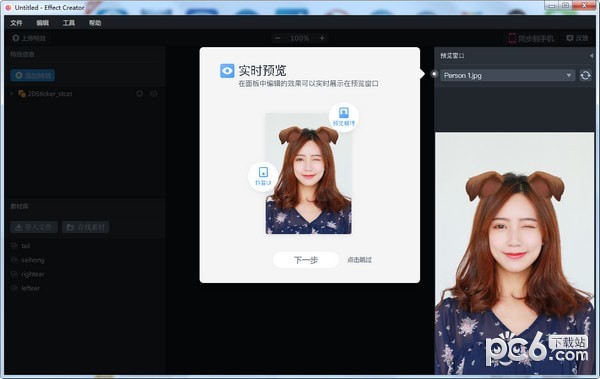
Task: Click the model image in the dialog
Action: 308,173
